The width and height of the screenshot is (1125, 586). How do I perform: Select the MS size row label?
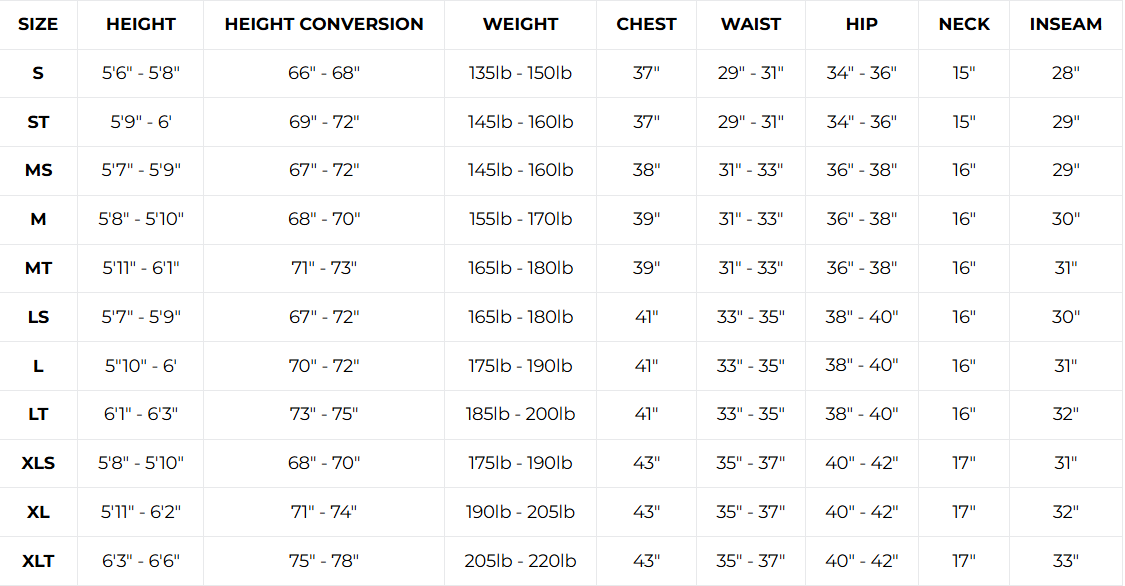click(x=38, y=170)
